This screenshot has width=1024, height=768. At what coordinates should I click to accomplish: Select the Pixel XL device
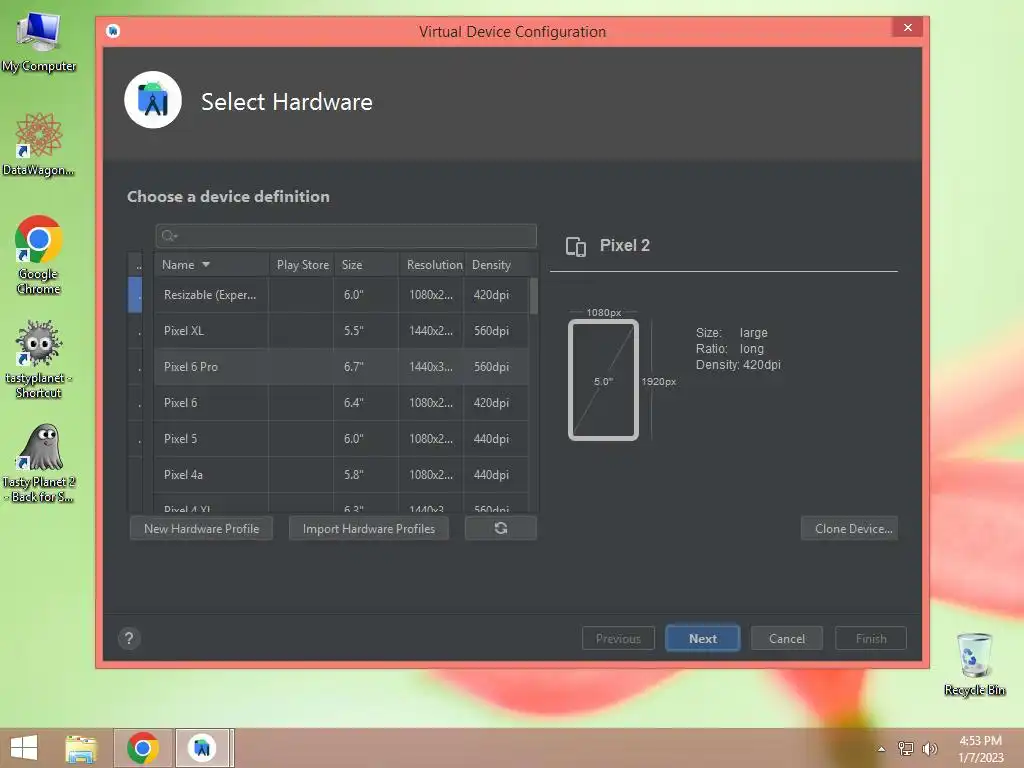coord(341,330)
